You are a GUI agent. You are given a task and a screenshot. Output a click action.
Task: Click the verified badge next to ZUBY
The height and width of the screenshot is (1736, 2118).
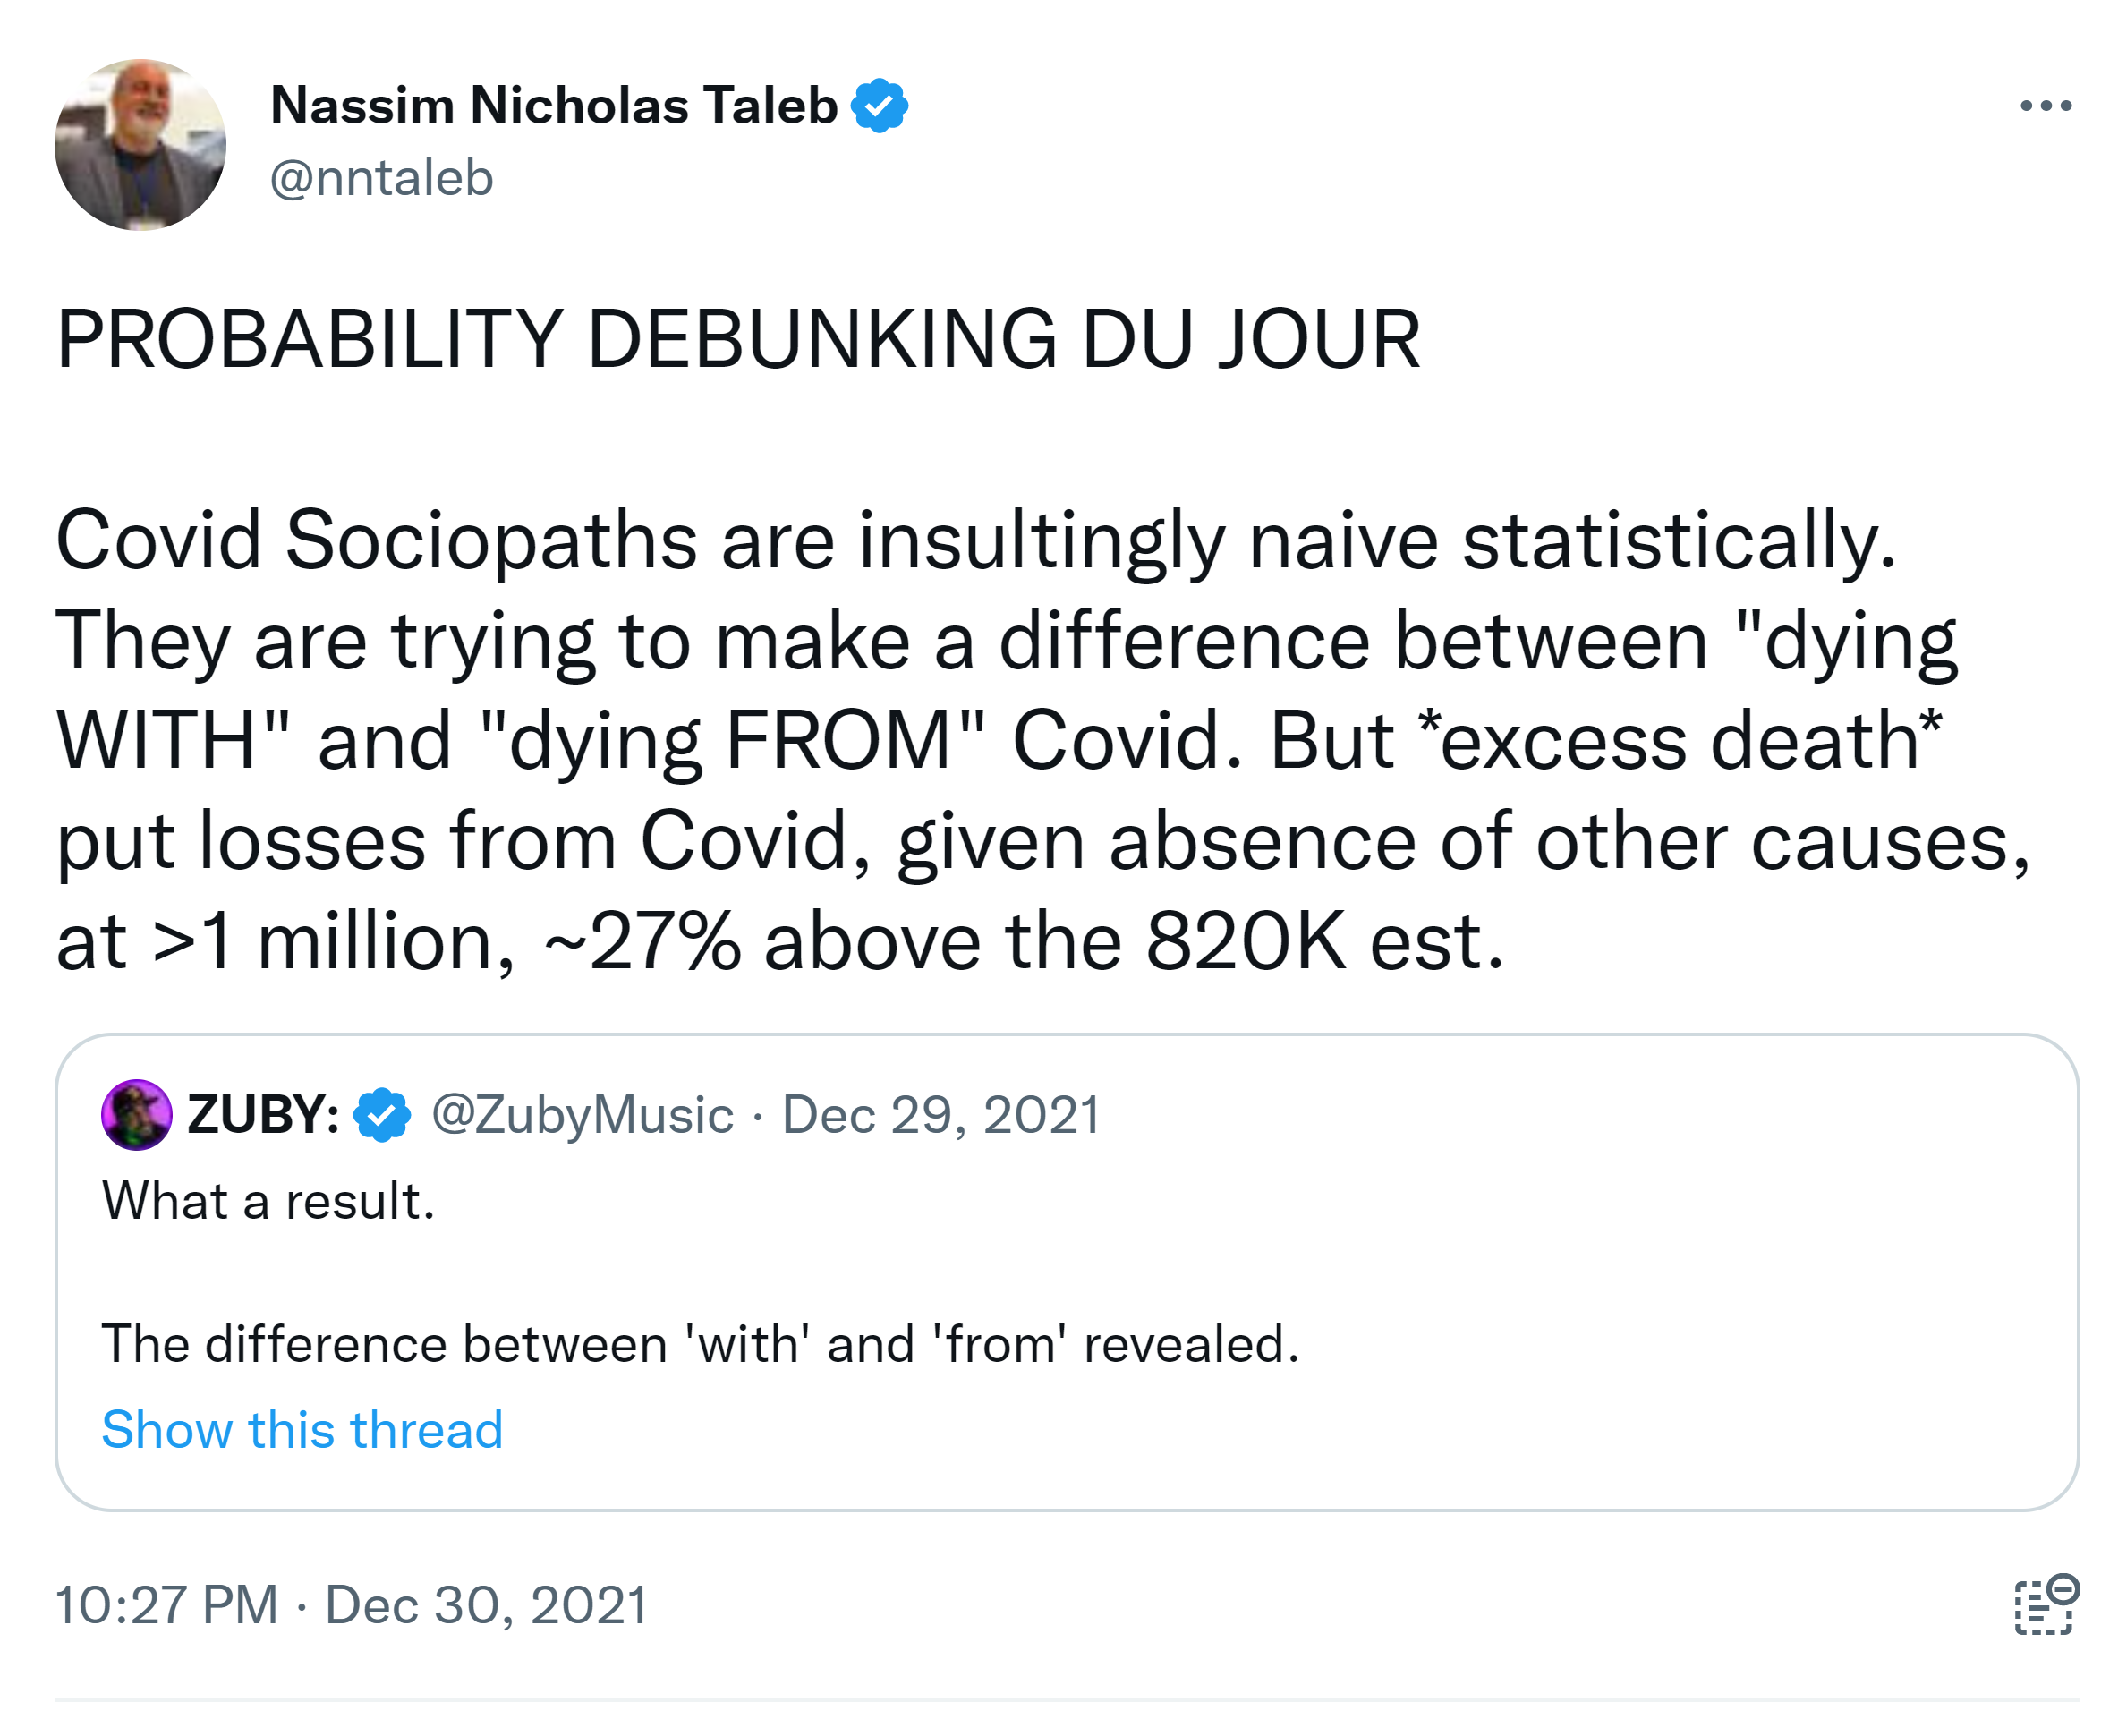pos(382,1114)
